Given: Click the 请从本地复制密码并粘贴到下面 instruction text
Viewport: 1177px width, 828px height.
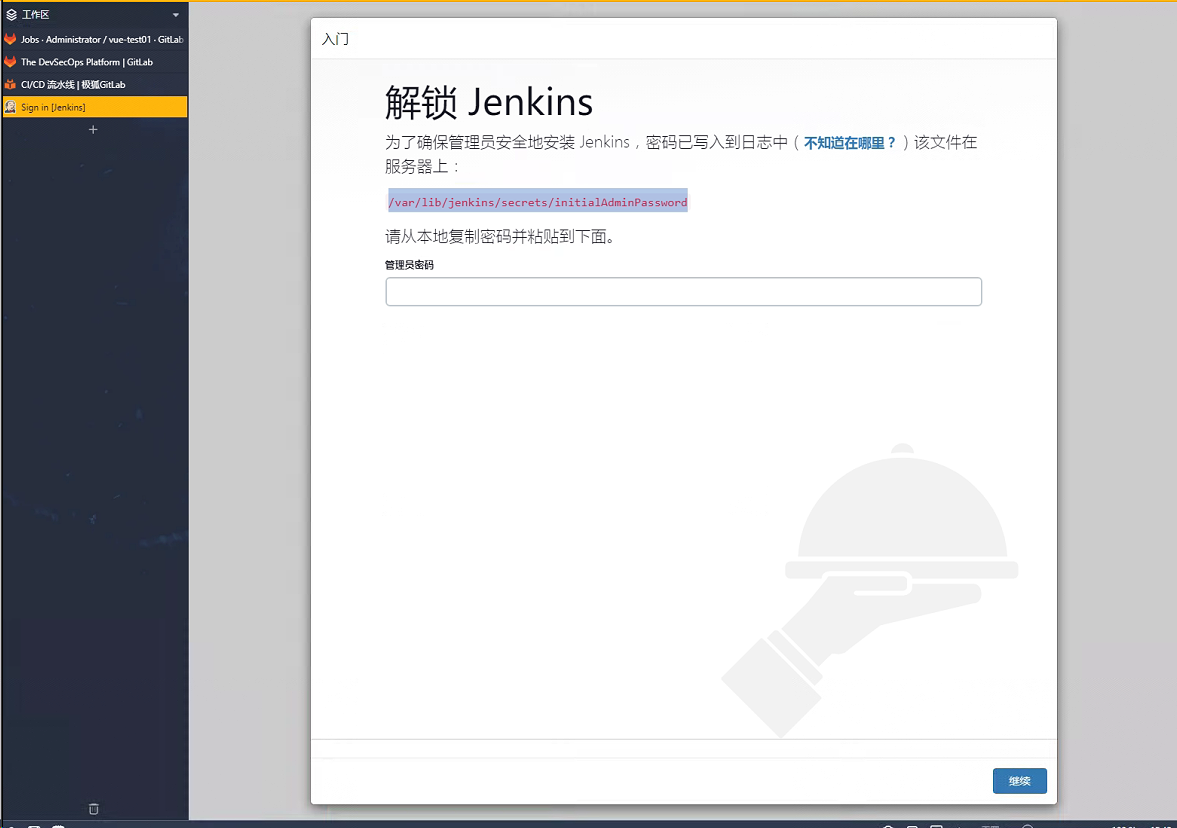Looking at the screenshot, I should (x=500, y=236).
